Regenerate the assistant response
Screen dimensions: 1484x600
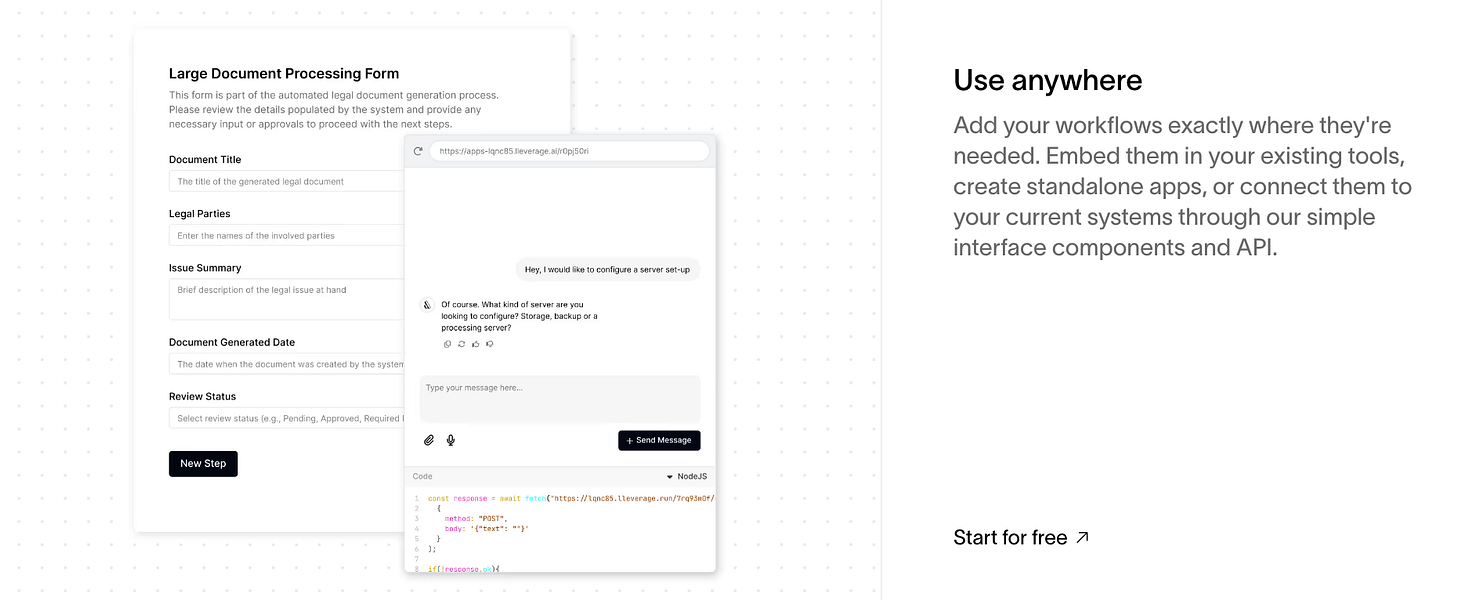(462, 344)
